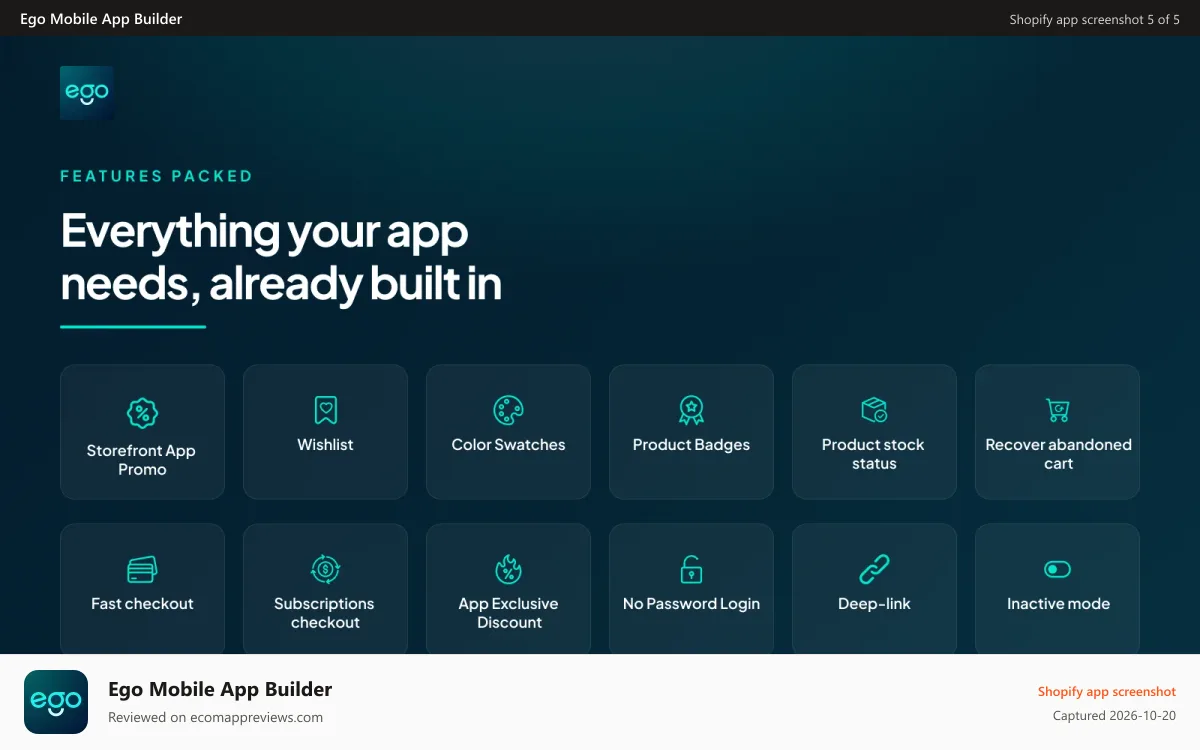The image size is (1200, 750).
Task: Select the 'Product Badges' card label
Action: [691, 445]
